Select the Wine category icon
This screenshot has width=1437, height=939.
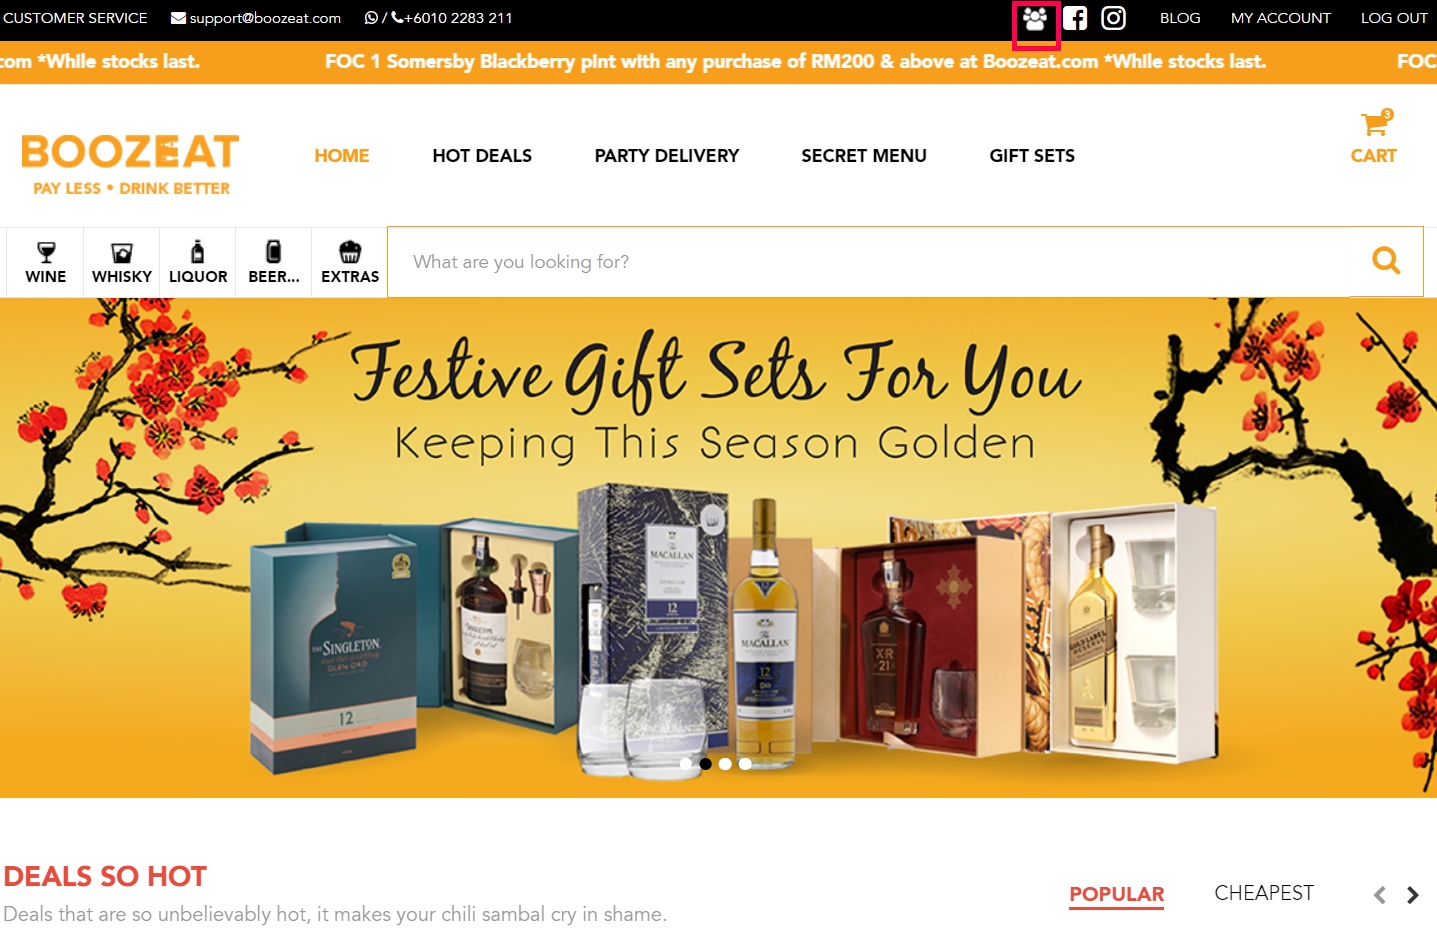(46, 252)
